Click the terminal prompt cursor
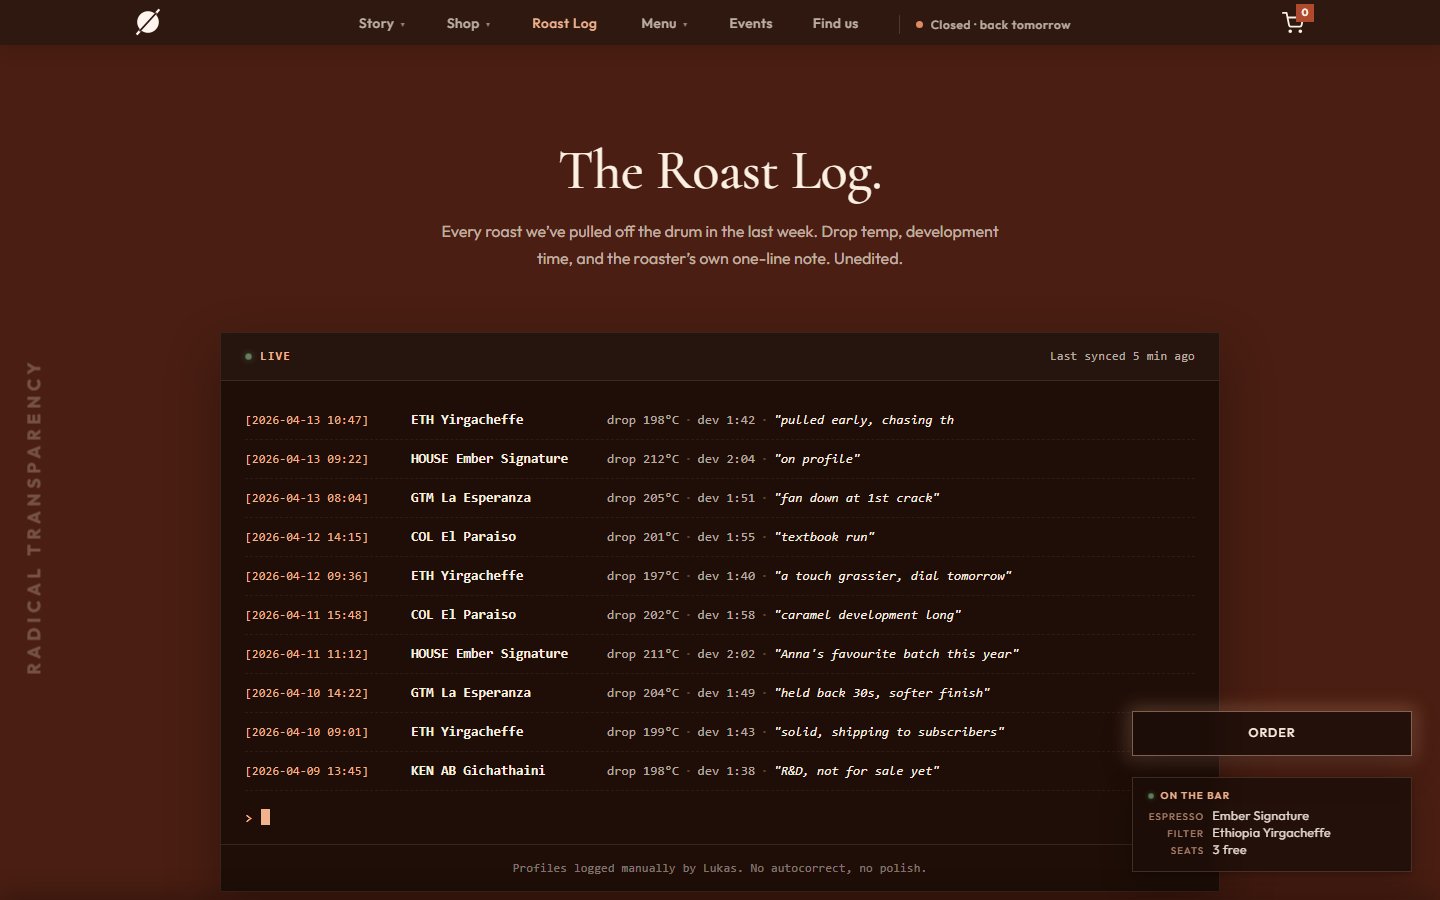The image size is (1440, 900). click(x=265, y=817)
